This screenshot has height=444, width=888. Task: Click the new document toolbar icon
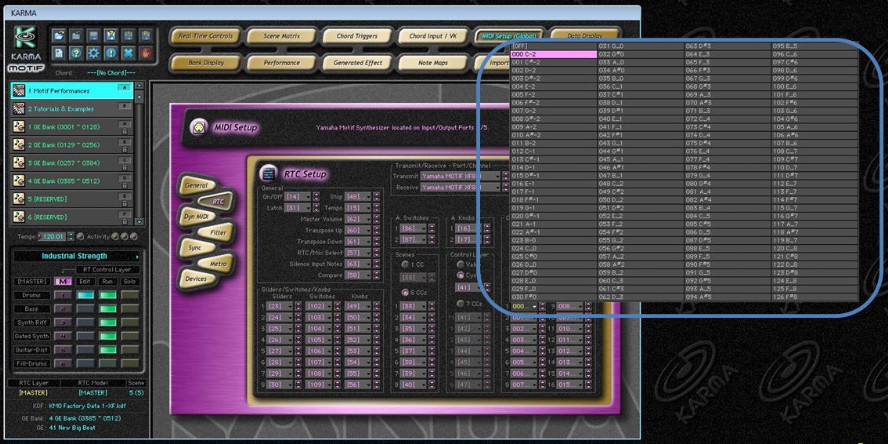pyautogui.click(x=58, y=53)
